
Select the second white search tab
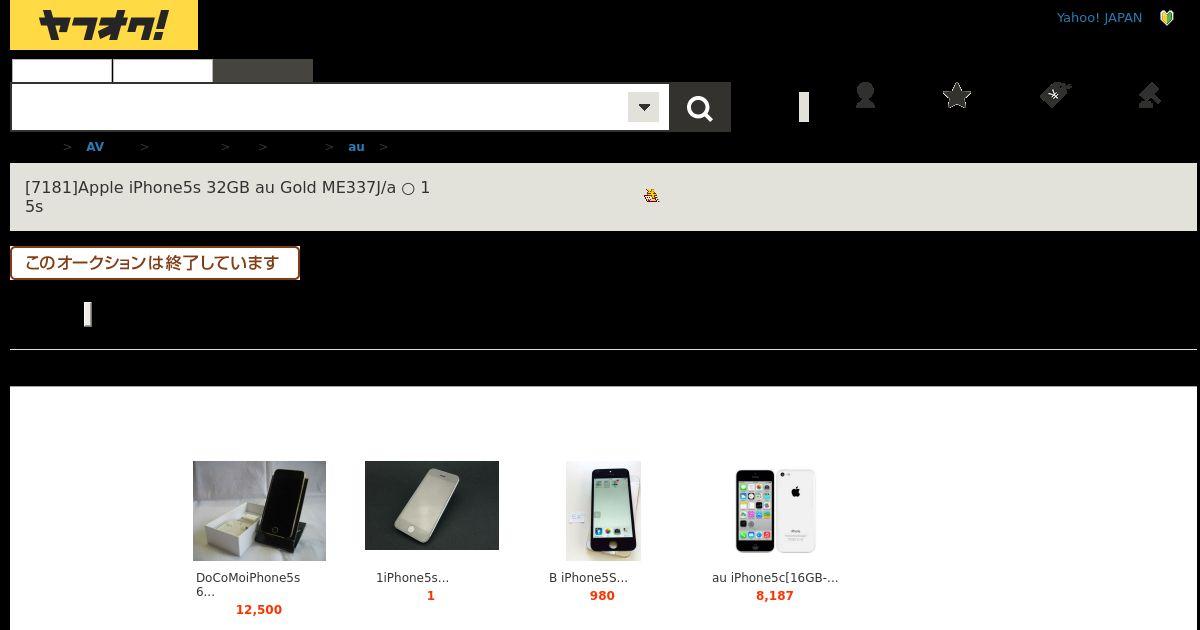click(163, 71)
